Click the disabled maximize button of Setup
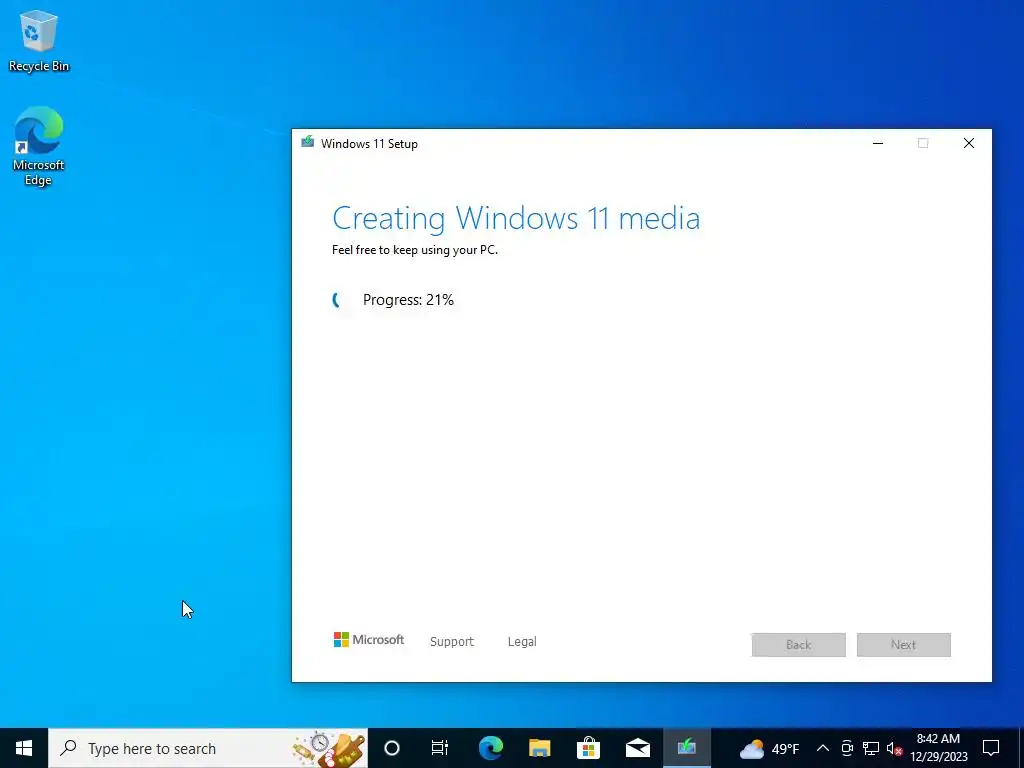This screenshot has height=768, width=1024. [x=923, y=143]
